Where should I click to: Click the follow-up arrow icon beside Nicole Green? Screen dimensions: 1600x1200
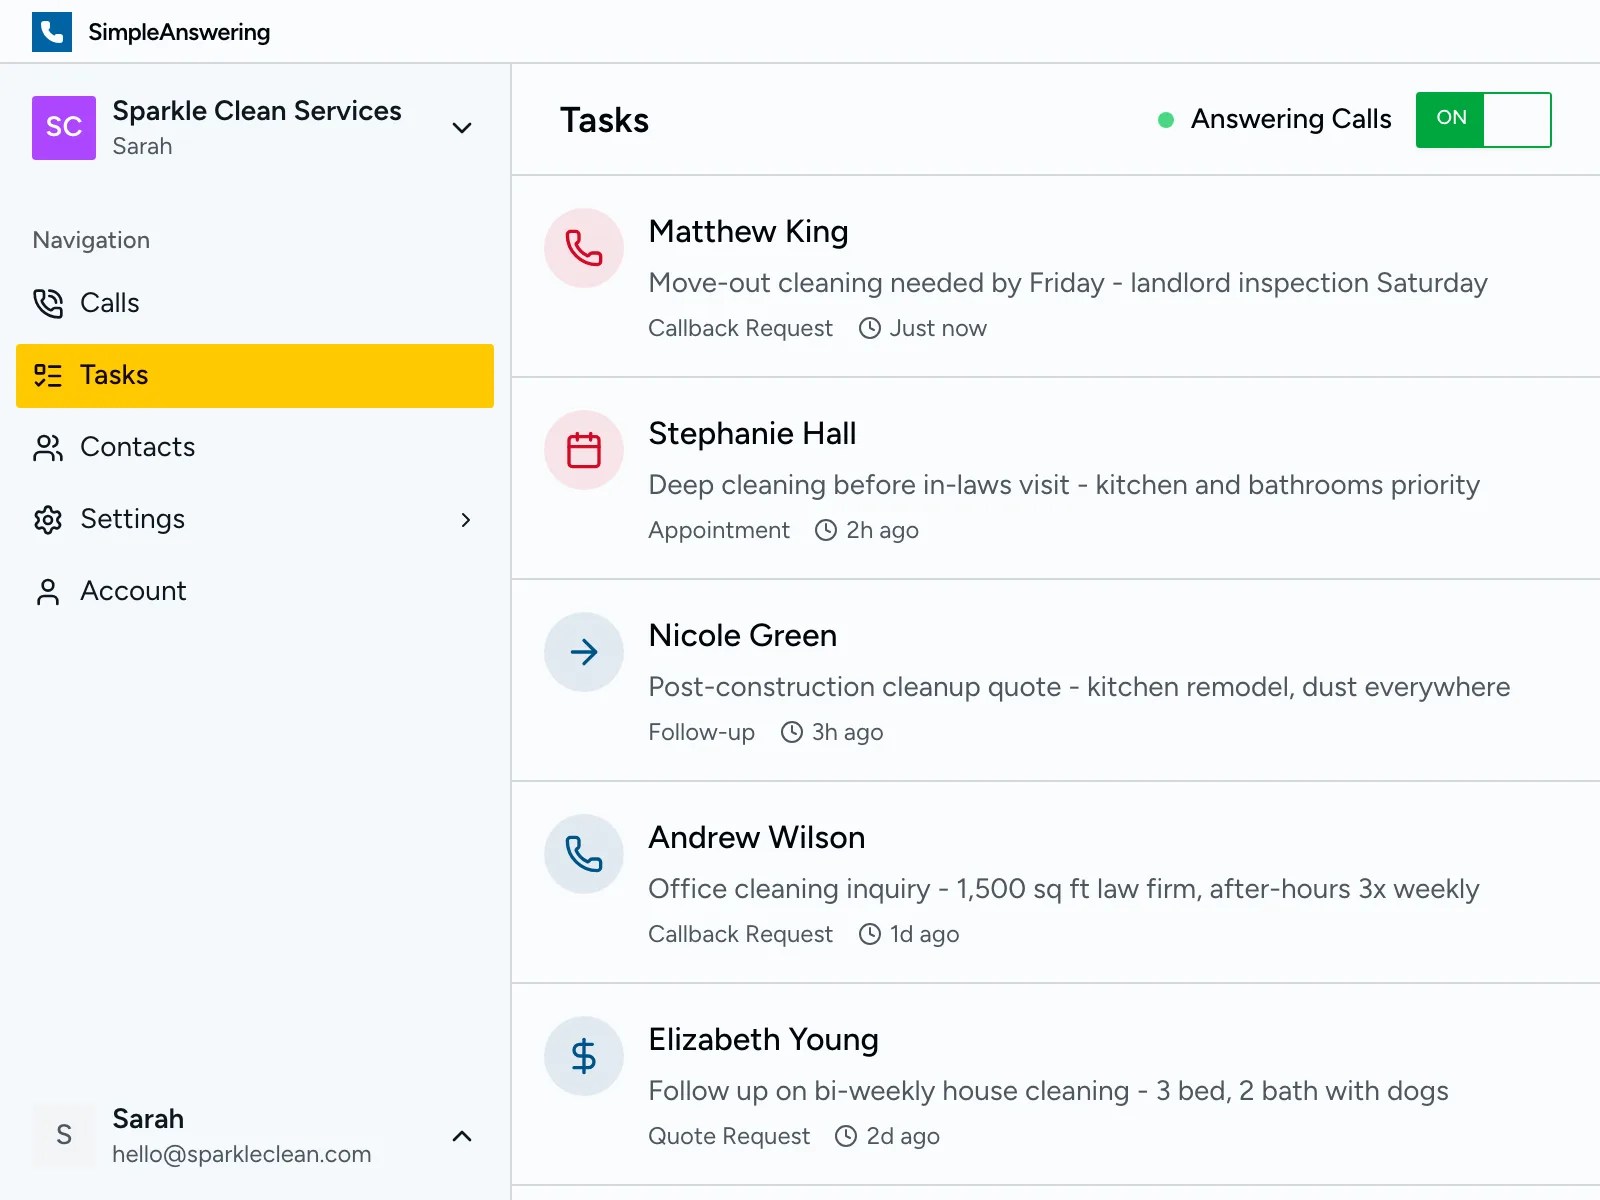tap(583, 652)
